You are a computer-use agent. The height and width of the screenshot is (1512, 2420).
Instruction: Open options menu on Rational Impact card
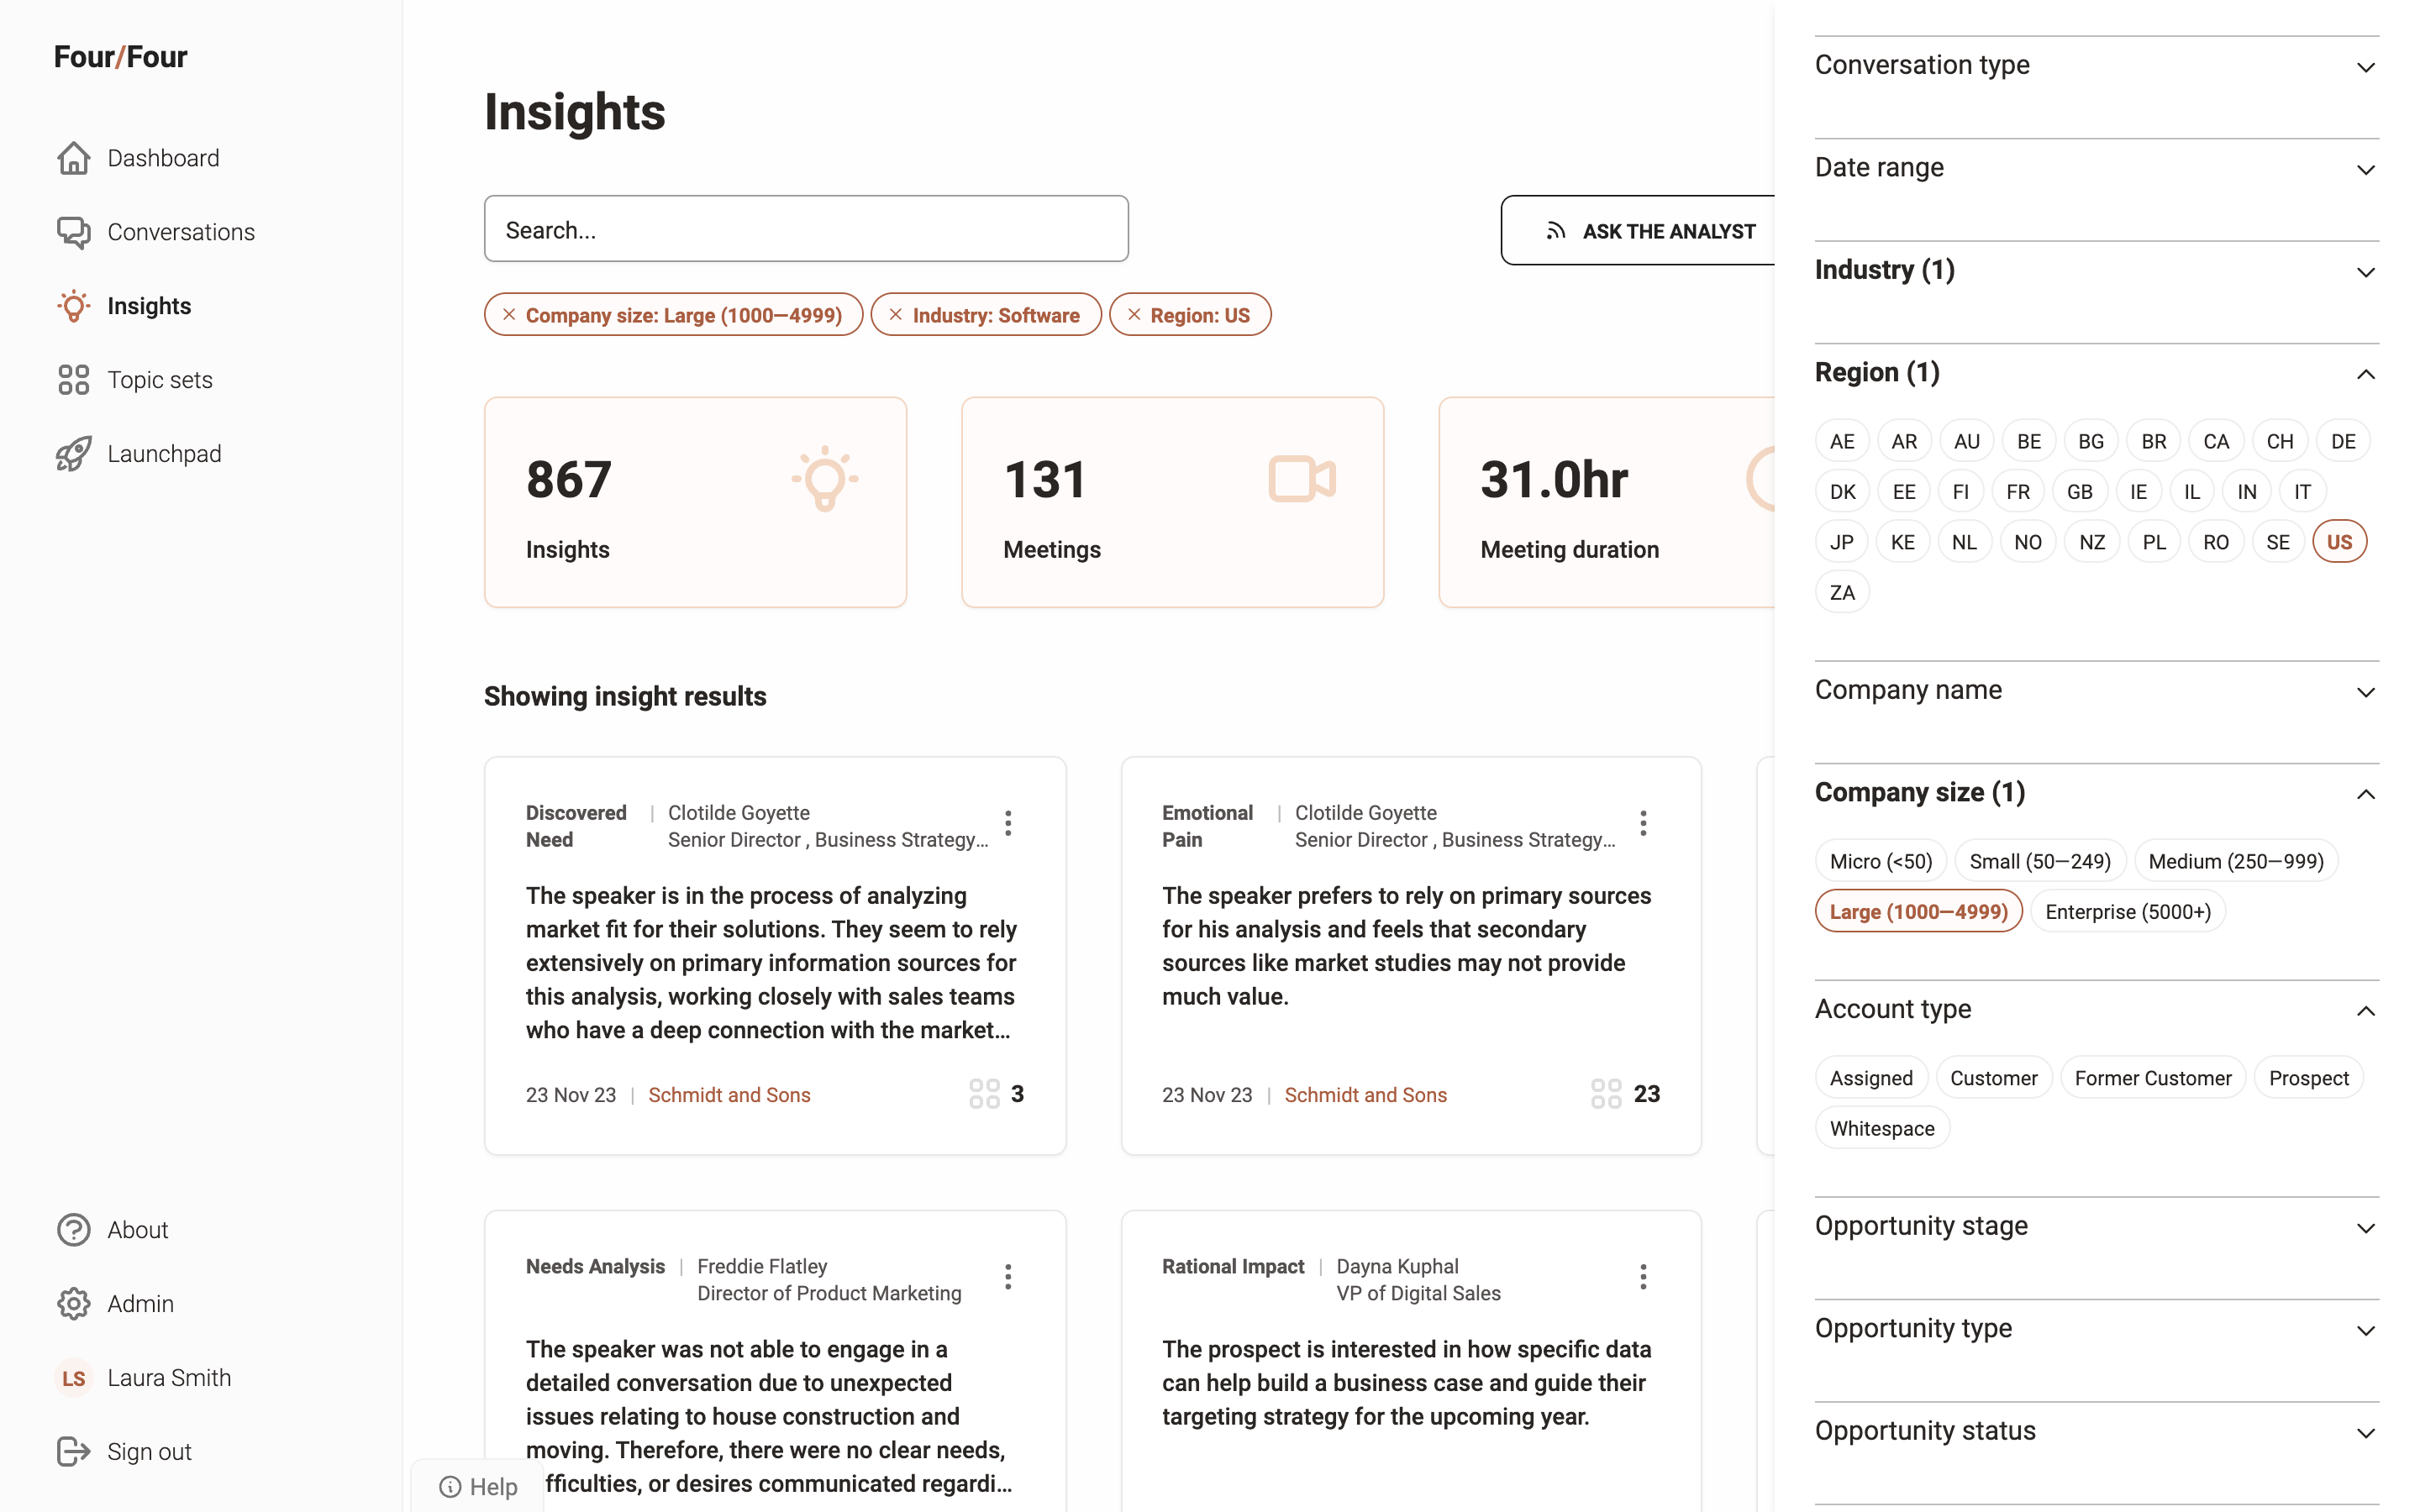point(1643,1276)
